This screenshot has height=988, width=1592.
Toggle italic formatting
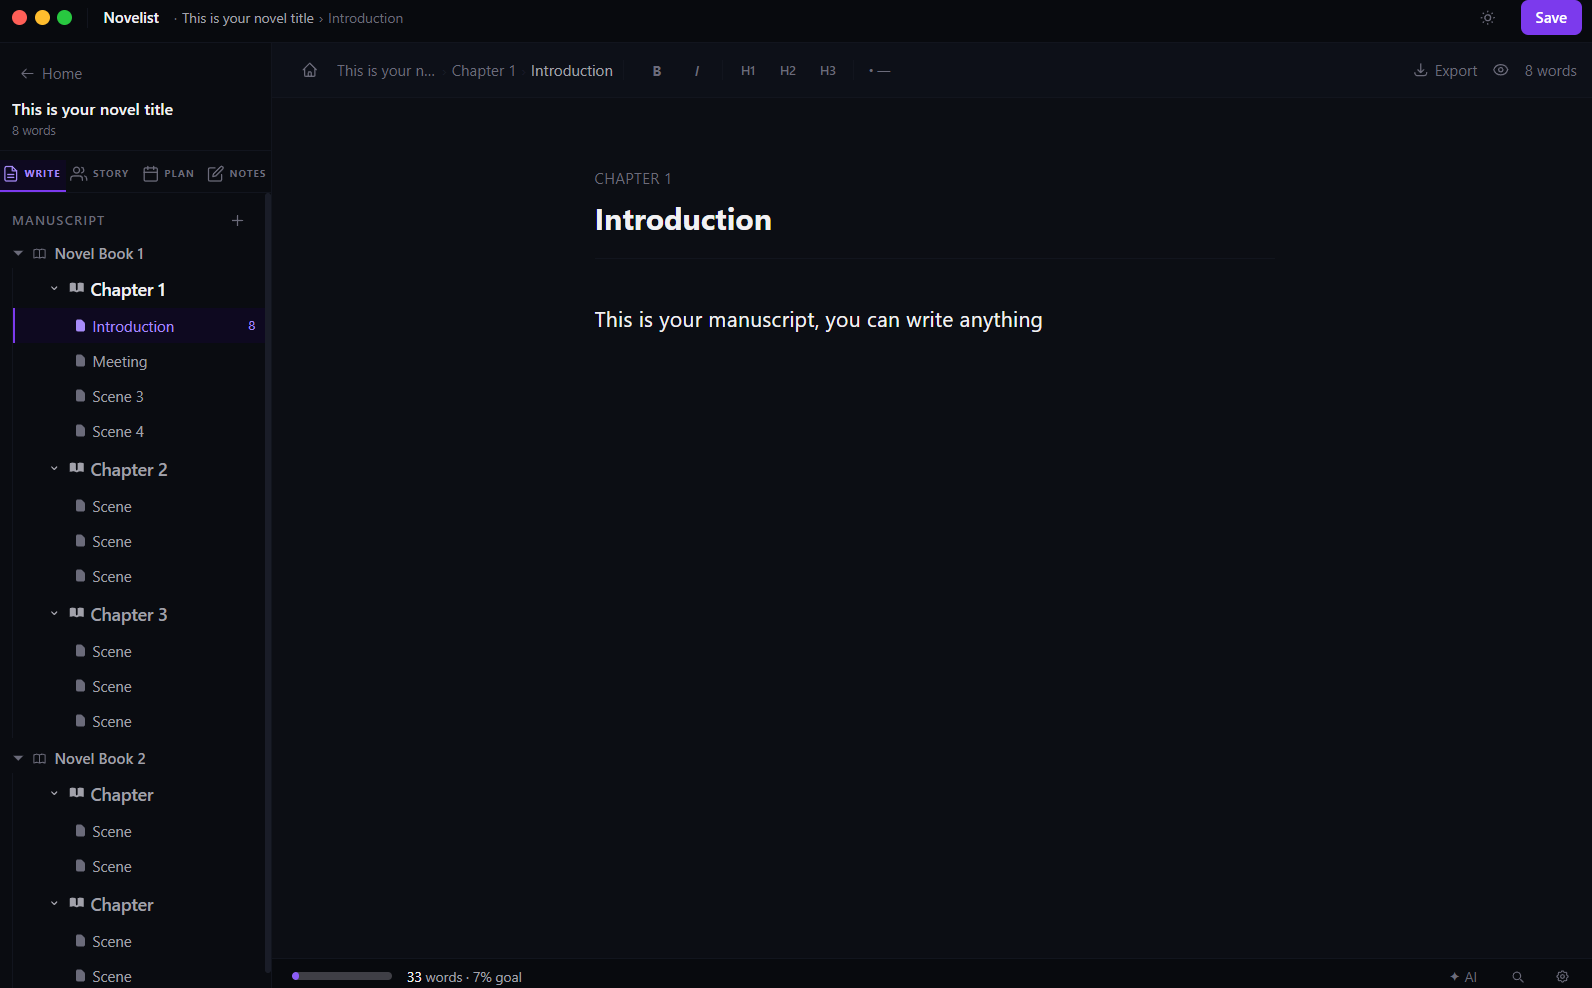(697, 71)
